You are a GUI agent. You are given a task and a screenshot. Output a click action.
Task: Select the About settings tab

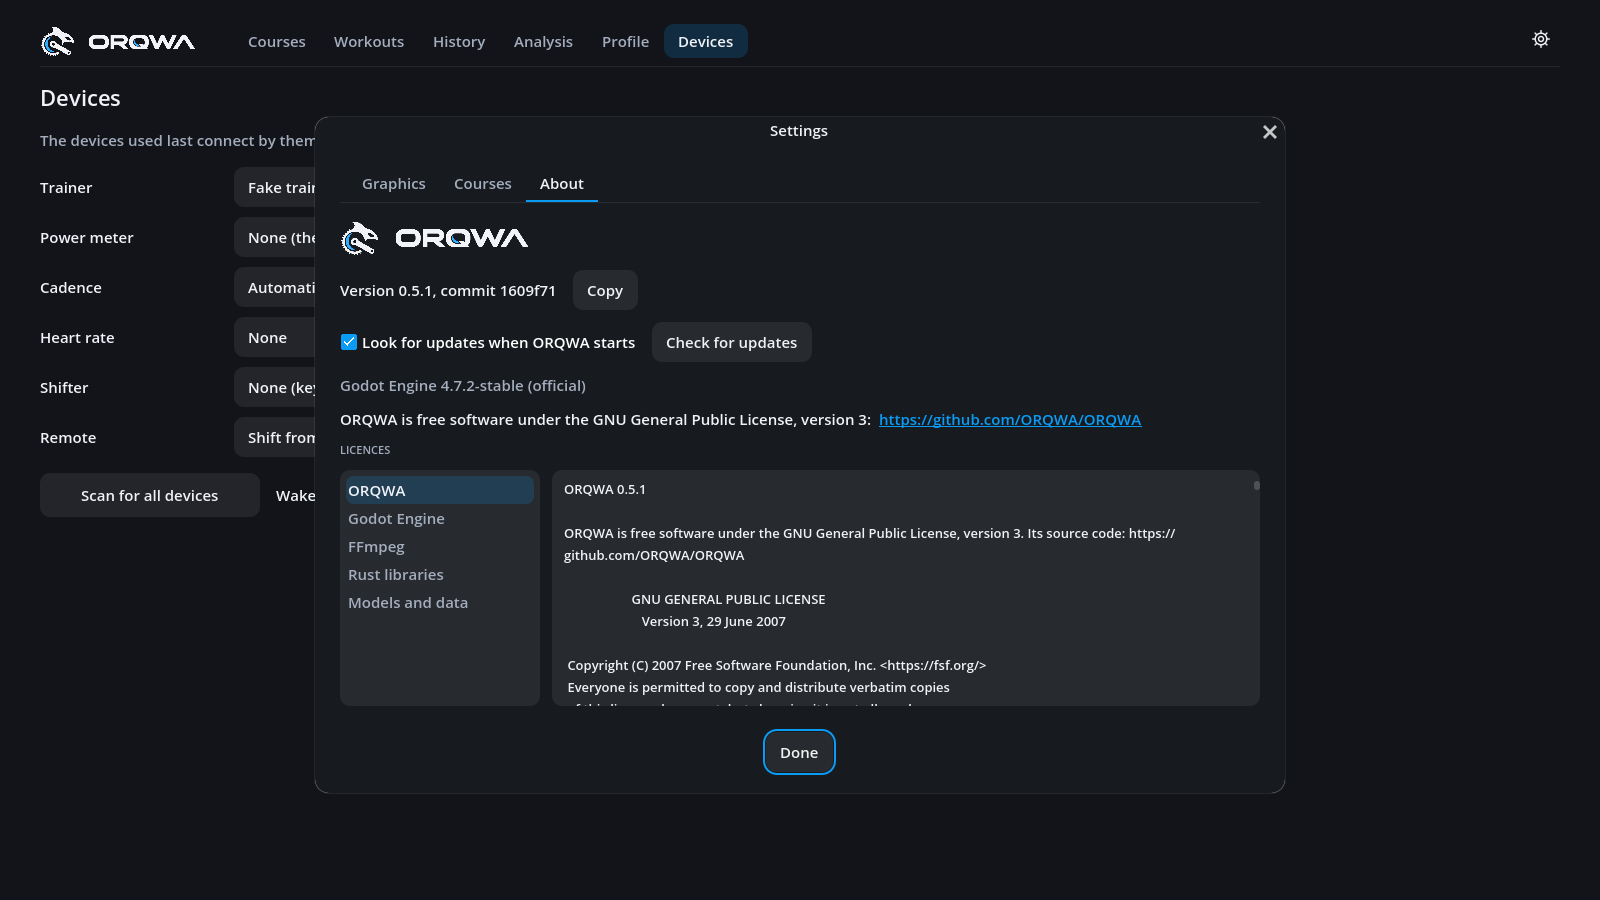pos(562,184)
